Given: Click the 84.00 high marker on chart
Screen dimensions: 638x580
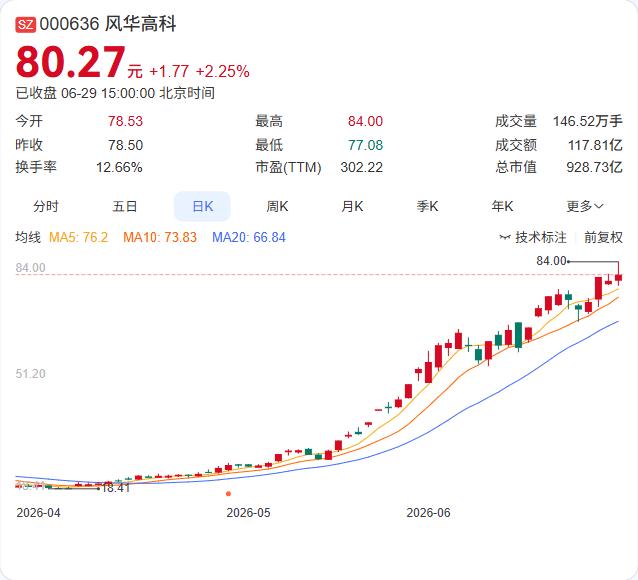Looking at the screenshot, I should [551, 261].
